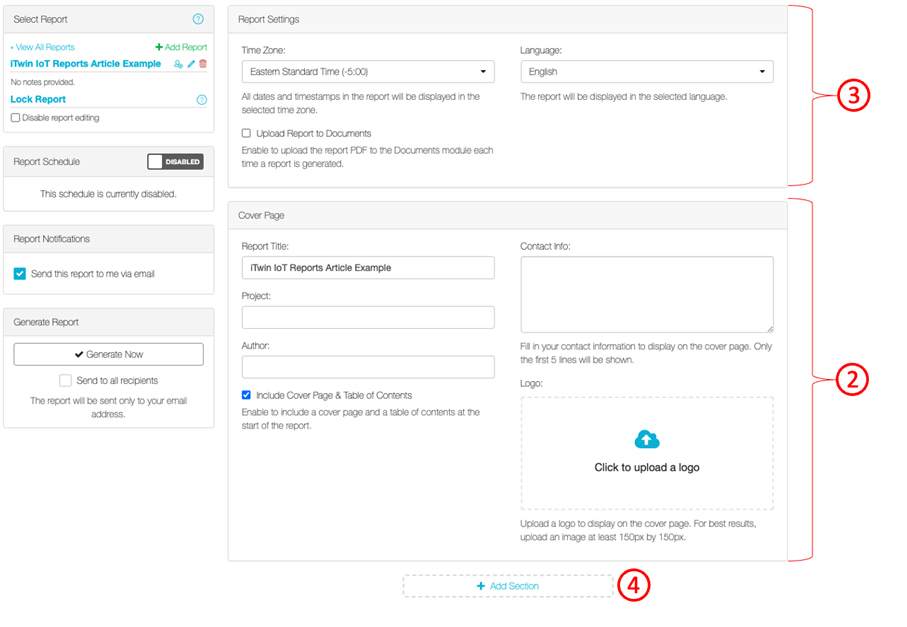
Task: Open the Time Zone dropdown
Action: [x=367, y=72]
